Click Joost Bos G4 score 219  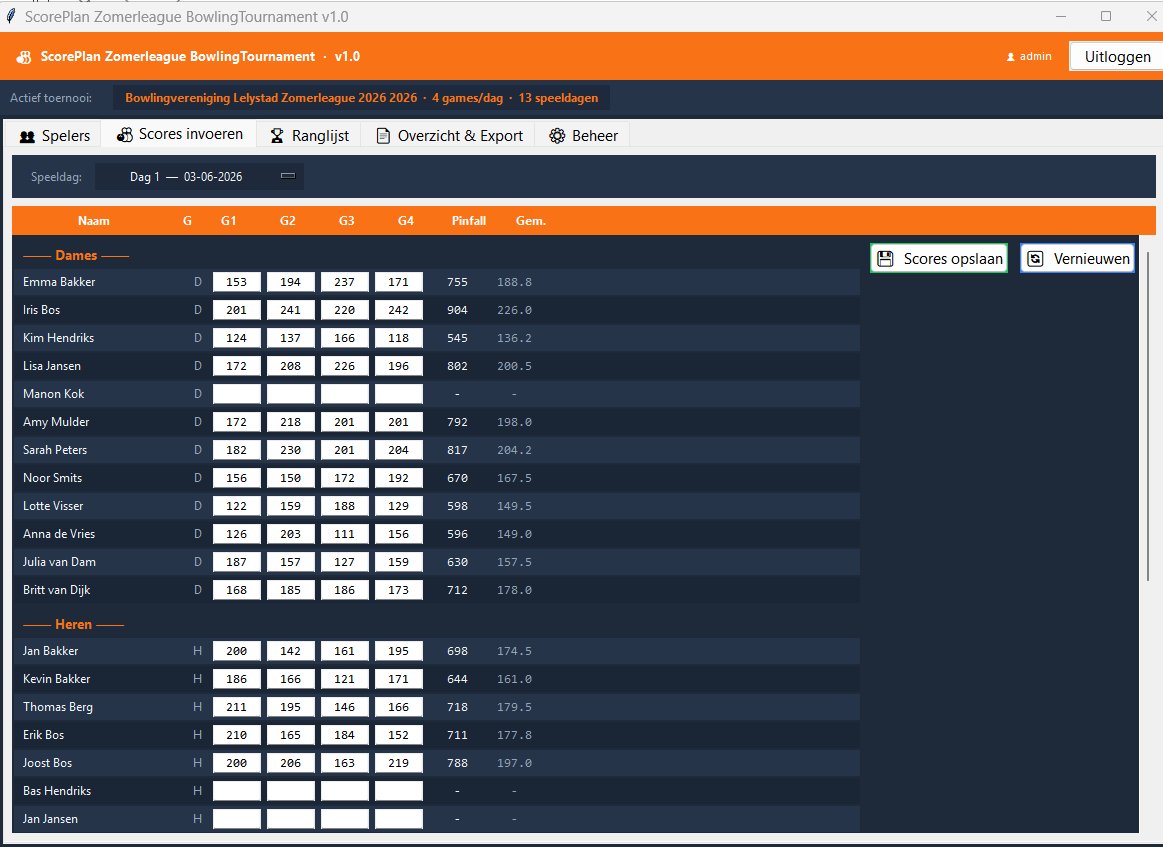pyautogui.click(x=399, y=763)
